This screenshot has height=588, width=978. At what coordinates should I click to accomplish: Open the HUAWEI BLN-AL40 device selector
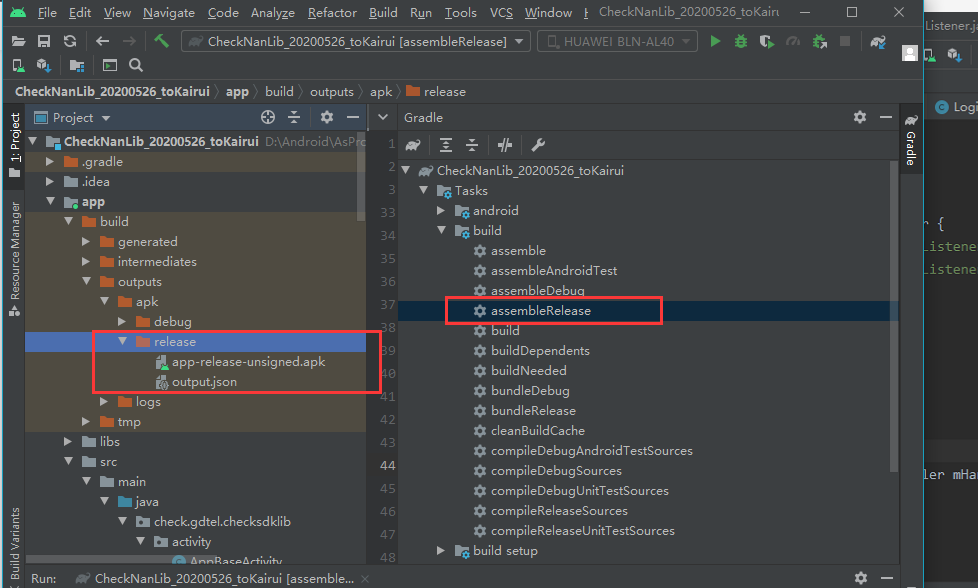pos(617,42)
